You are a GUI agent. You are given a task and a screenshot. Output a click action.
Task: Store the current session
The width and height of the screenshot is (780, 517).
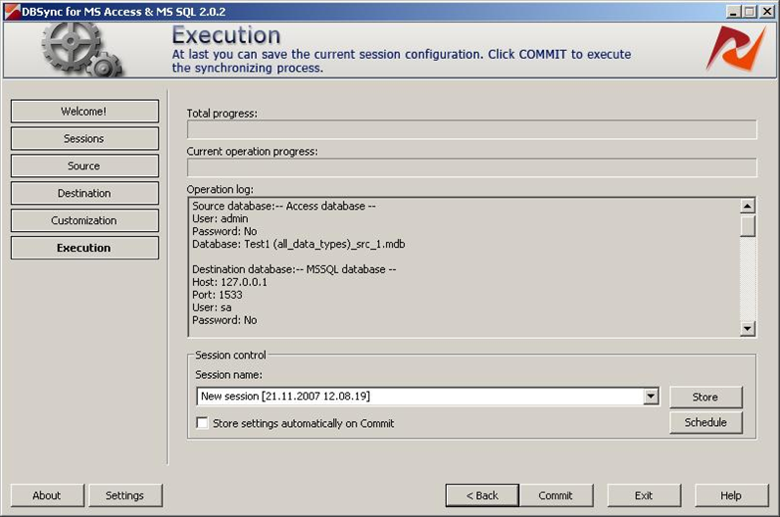pyautogui.click(x=705, y=397)
